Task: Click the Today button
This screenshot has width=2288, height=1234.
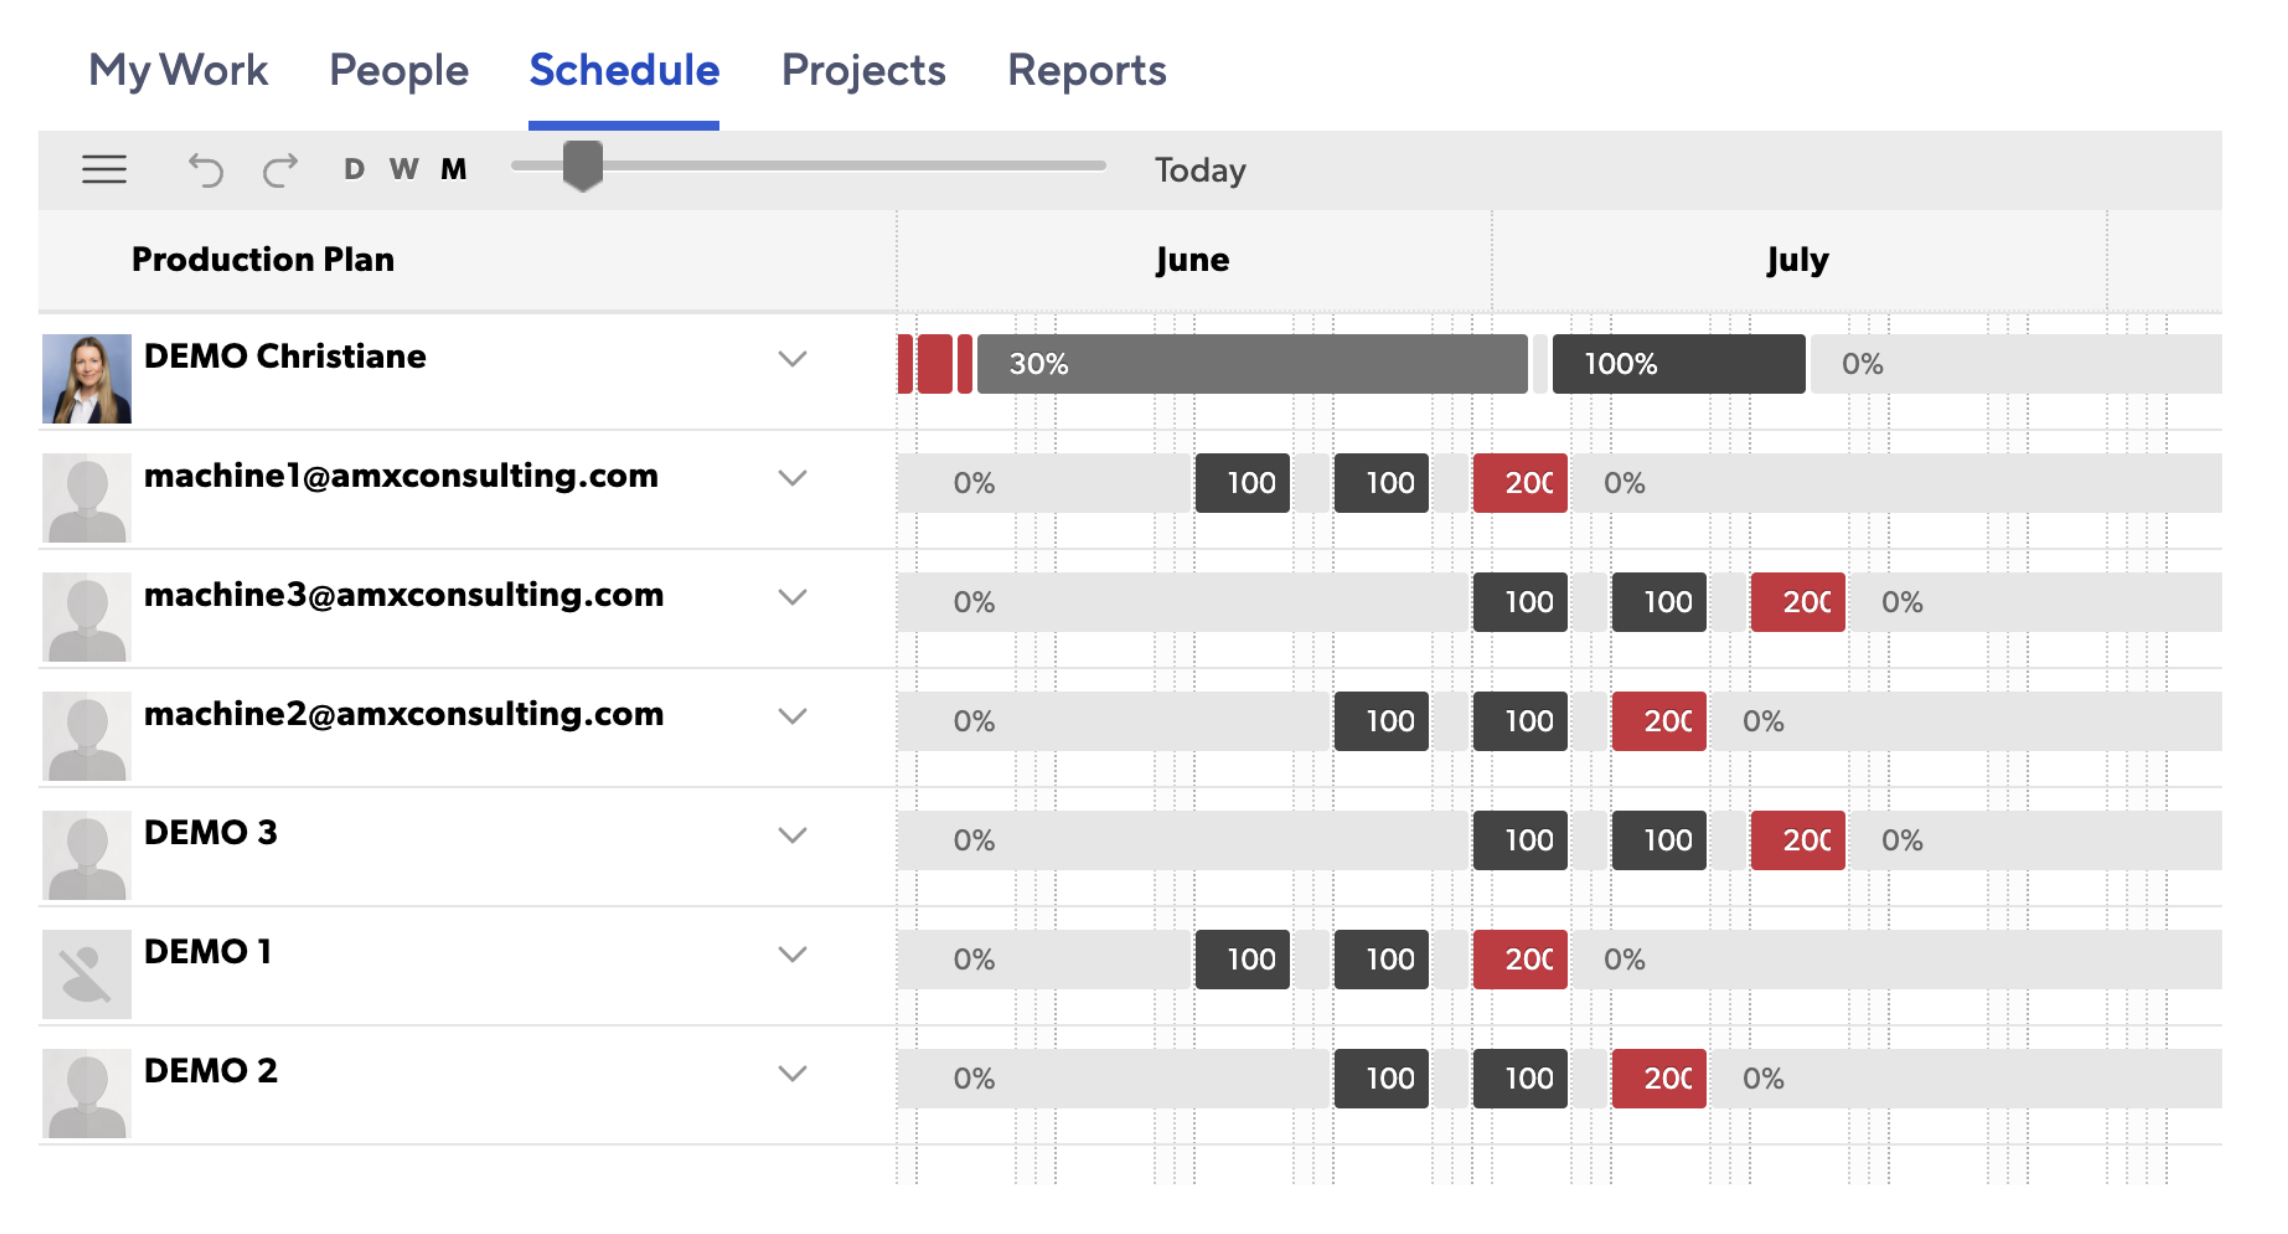Action: (x=1200, y=170)
